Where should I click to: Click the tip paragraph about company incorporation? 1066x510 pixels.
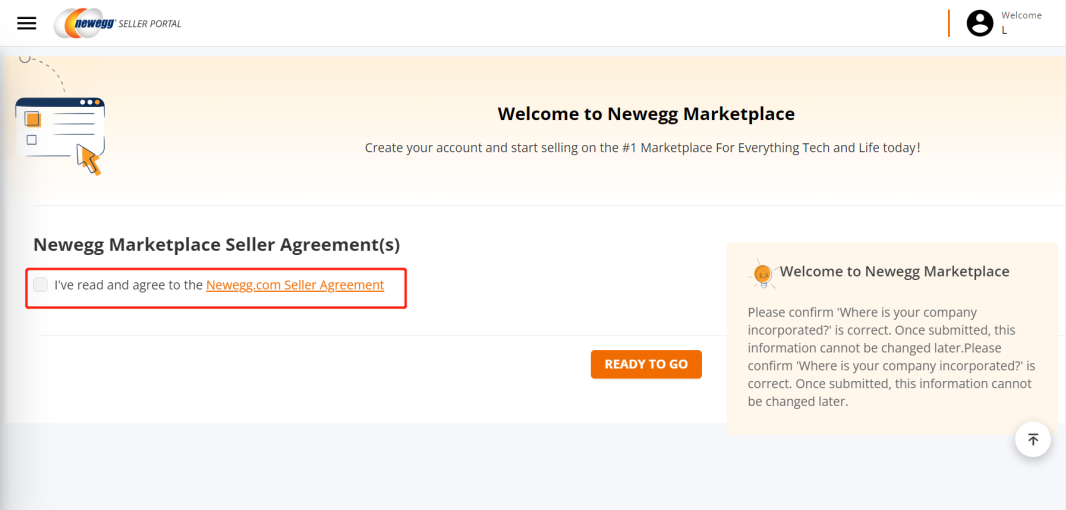tap(890, 357)
